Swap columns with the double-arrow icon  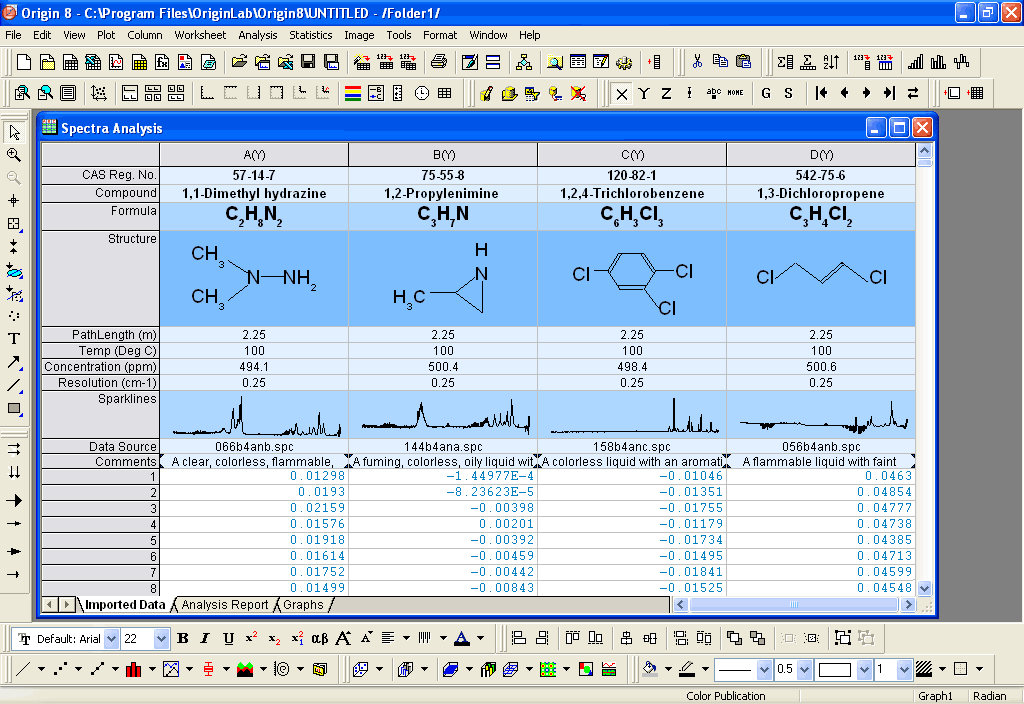(913, 93)
